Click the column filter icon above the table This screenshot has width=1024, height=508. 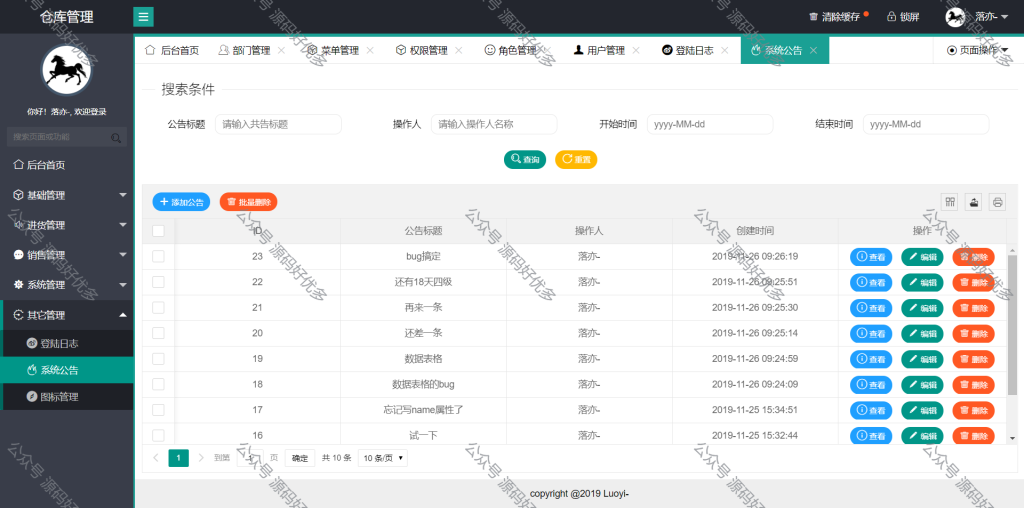(x=950, y=202)
